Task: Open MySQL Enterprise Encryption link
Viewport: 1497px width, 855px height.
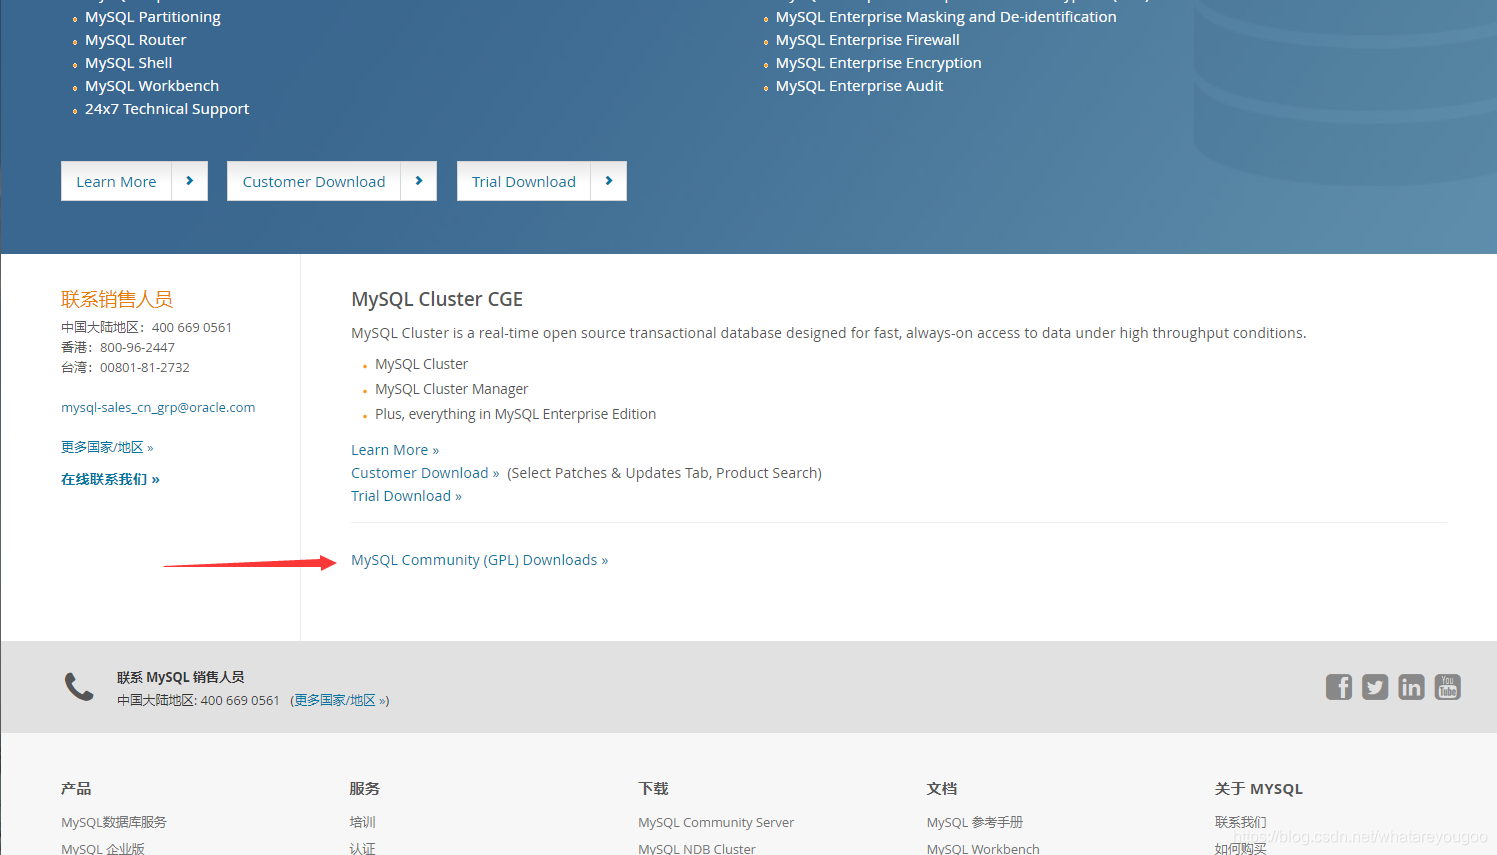Action: [879, 63]
